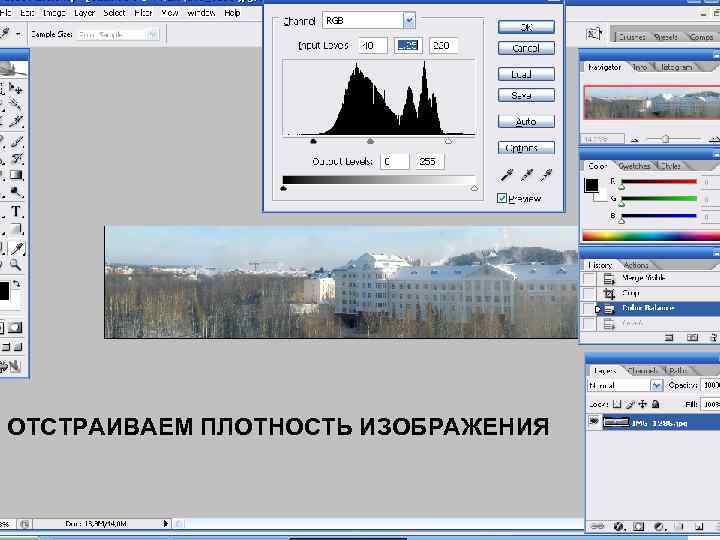Click the Navigator zoom slider handle
The width and height of the screenshot is (720, 540).
click(x=665, y=139)
